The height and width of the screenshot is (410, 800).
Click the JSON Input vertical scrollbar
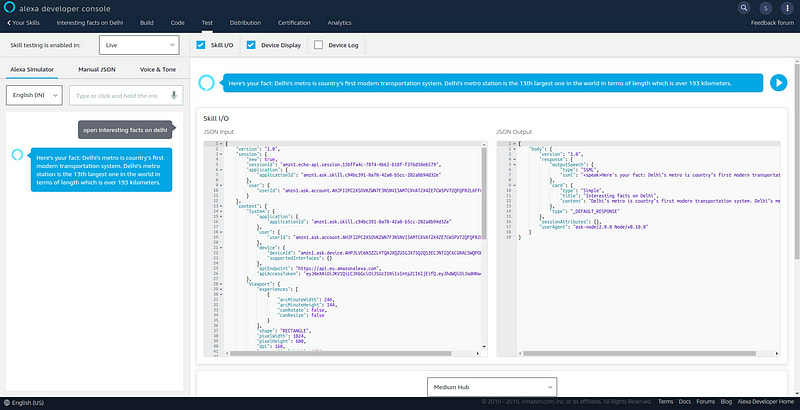click(484, 194)
